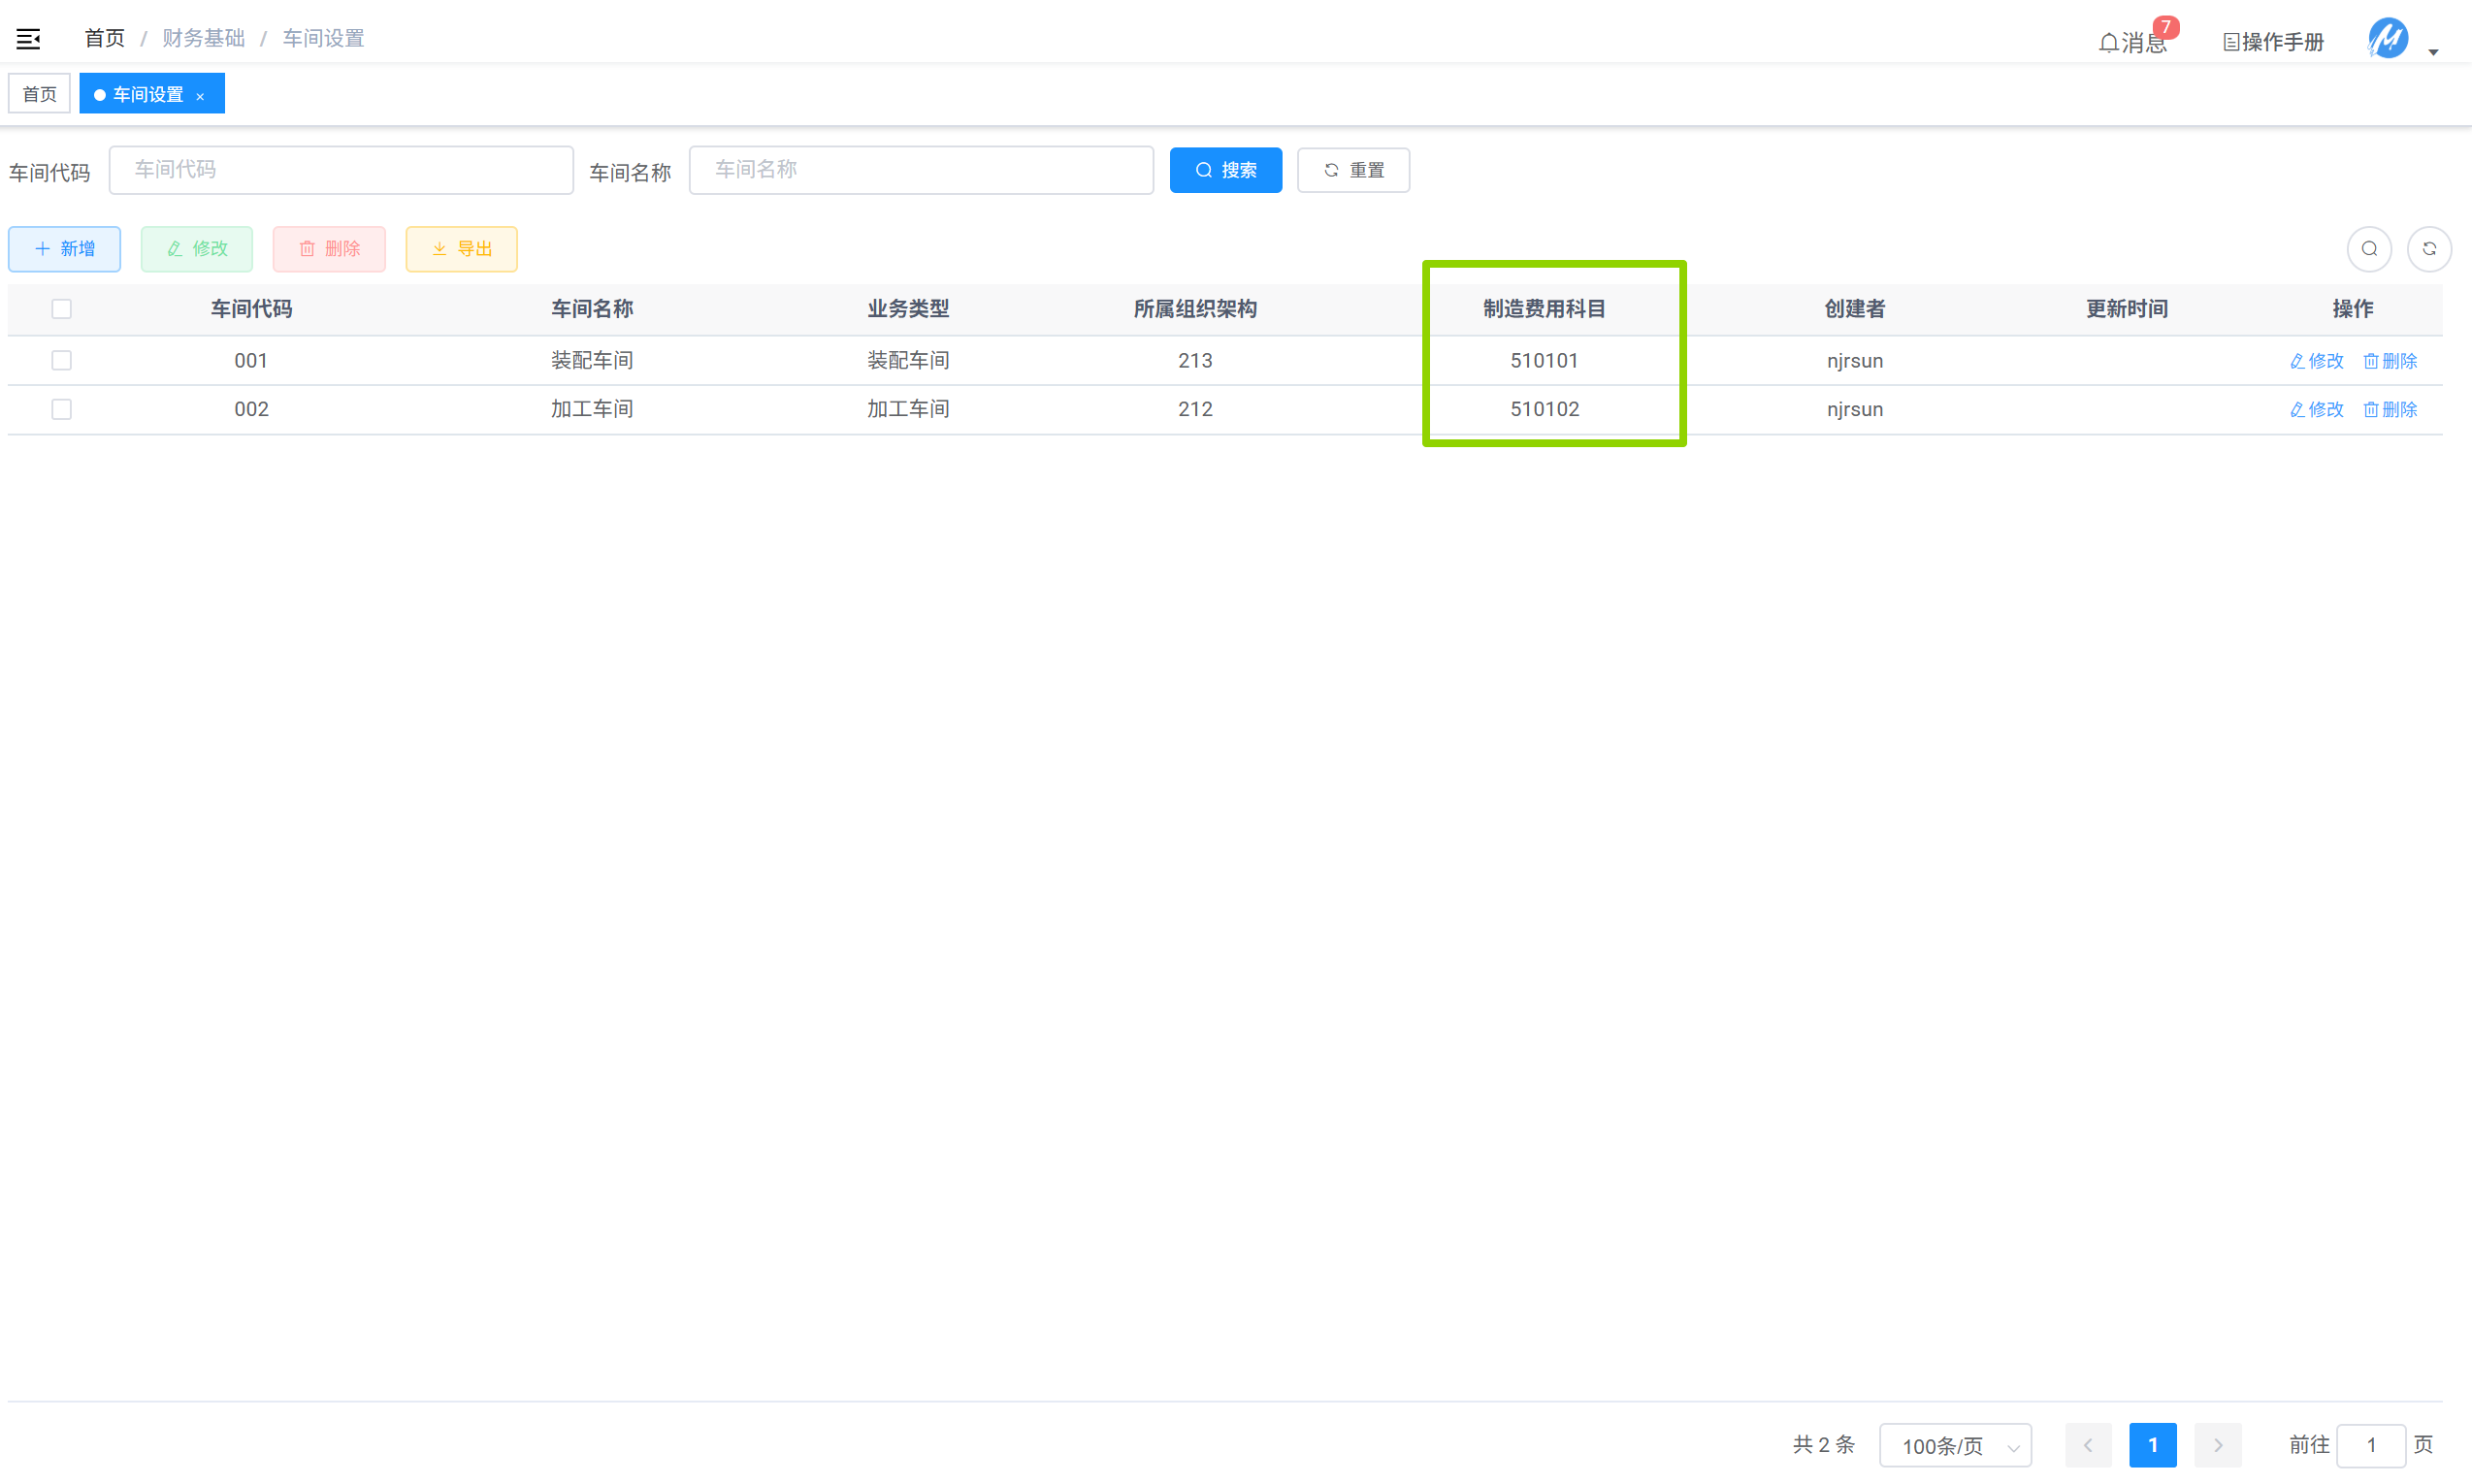2472x1484 pixels.
Task: Click the 更新时间 column header
Action: 2127,309
